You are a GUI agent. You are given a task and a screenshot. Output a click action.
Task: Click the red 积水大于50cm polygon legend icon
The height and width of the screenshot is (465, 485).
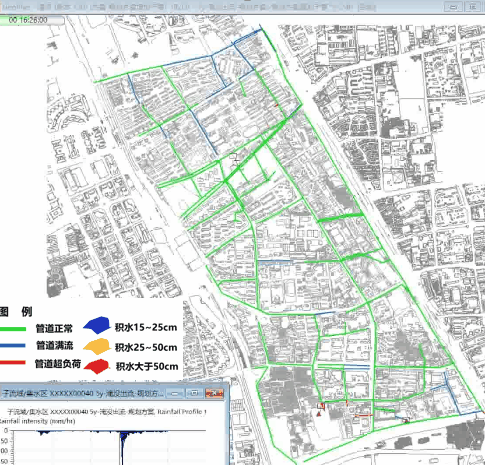[97, 366]
